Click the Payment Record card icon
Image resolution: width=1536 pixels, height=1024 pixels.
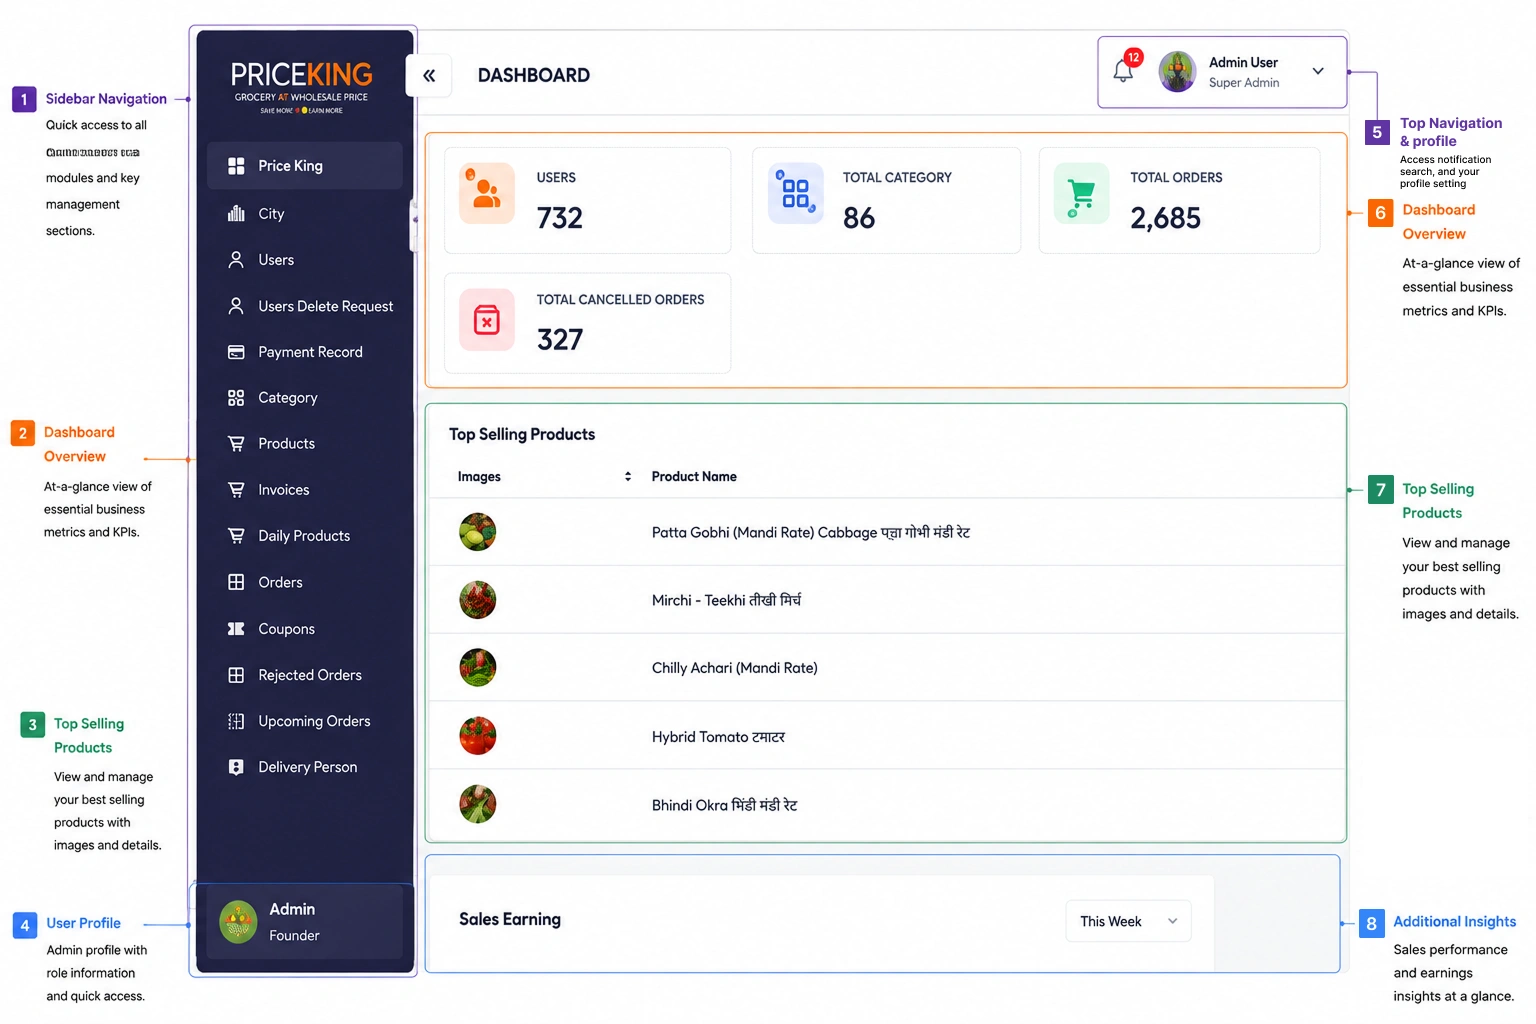236,352
